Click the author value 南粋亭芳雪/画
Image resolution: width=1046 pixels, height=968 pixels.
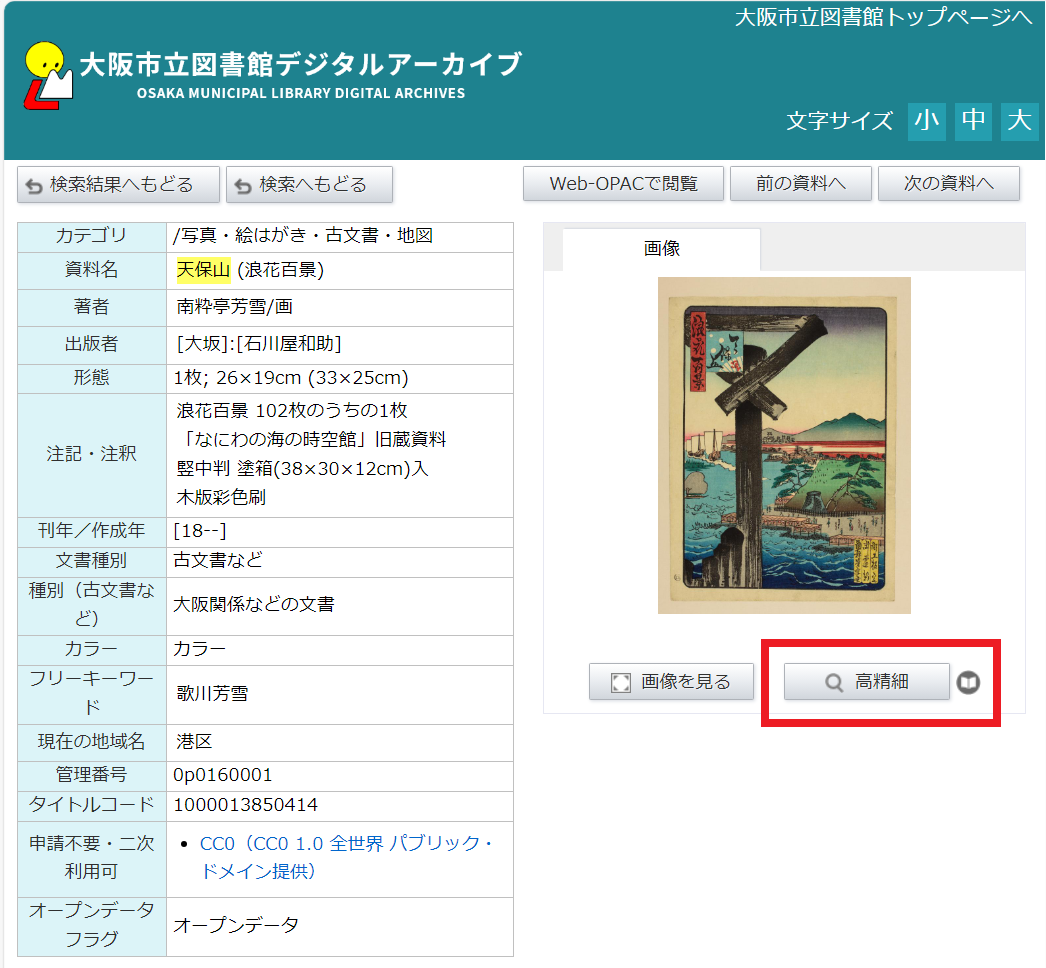234,307
